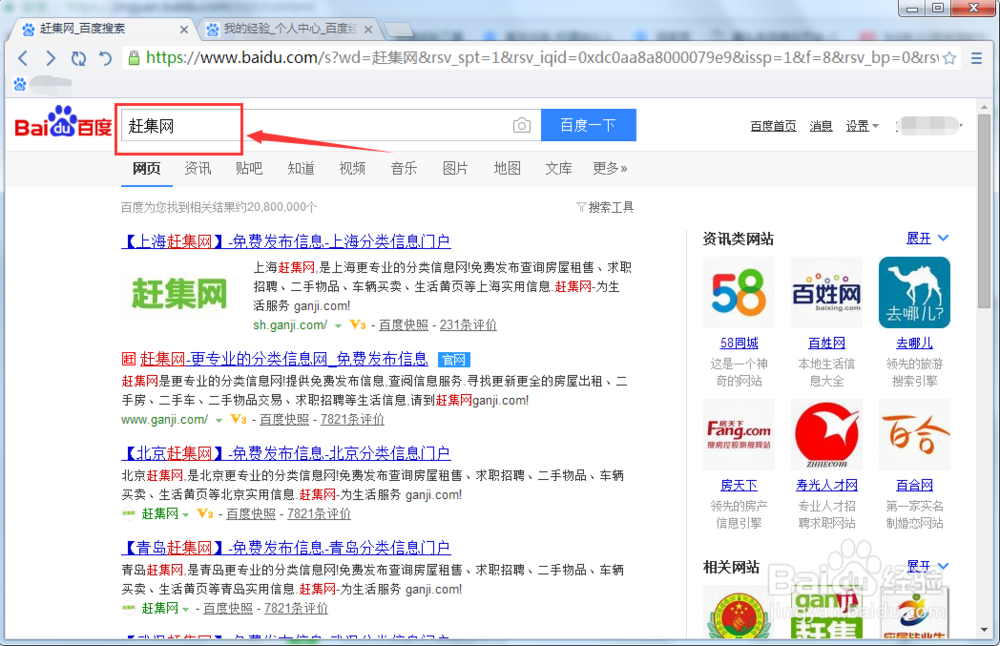The width and height of the screenshot is (1000, 646).
Task: Open 赶集网-更专业的分类信息网 result title
Action: pos(284,359)
